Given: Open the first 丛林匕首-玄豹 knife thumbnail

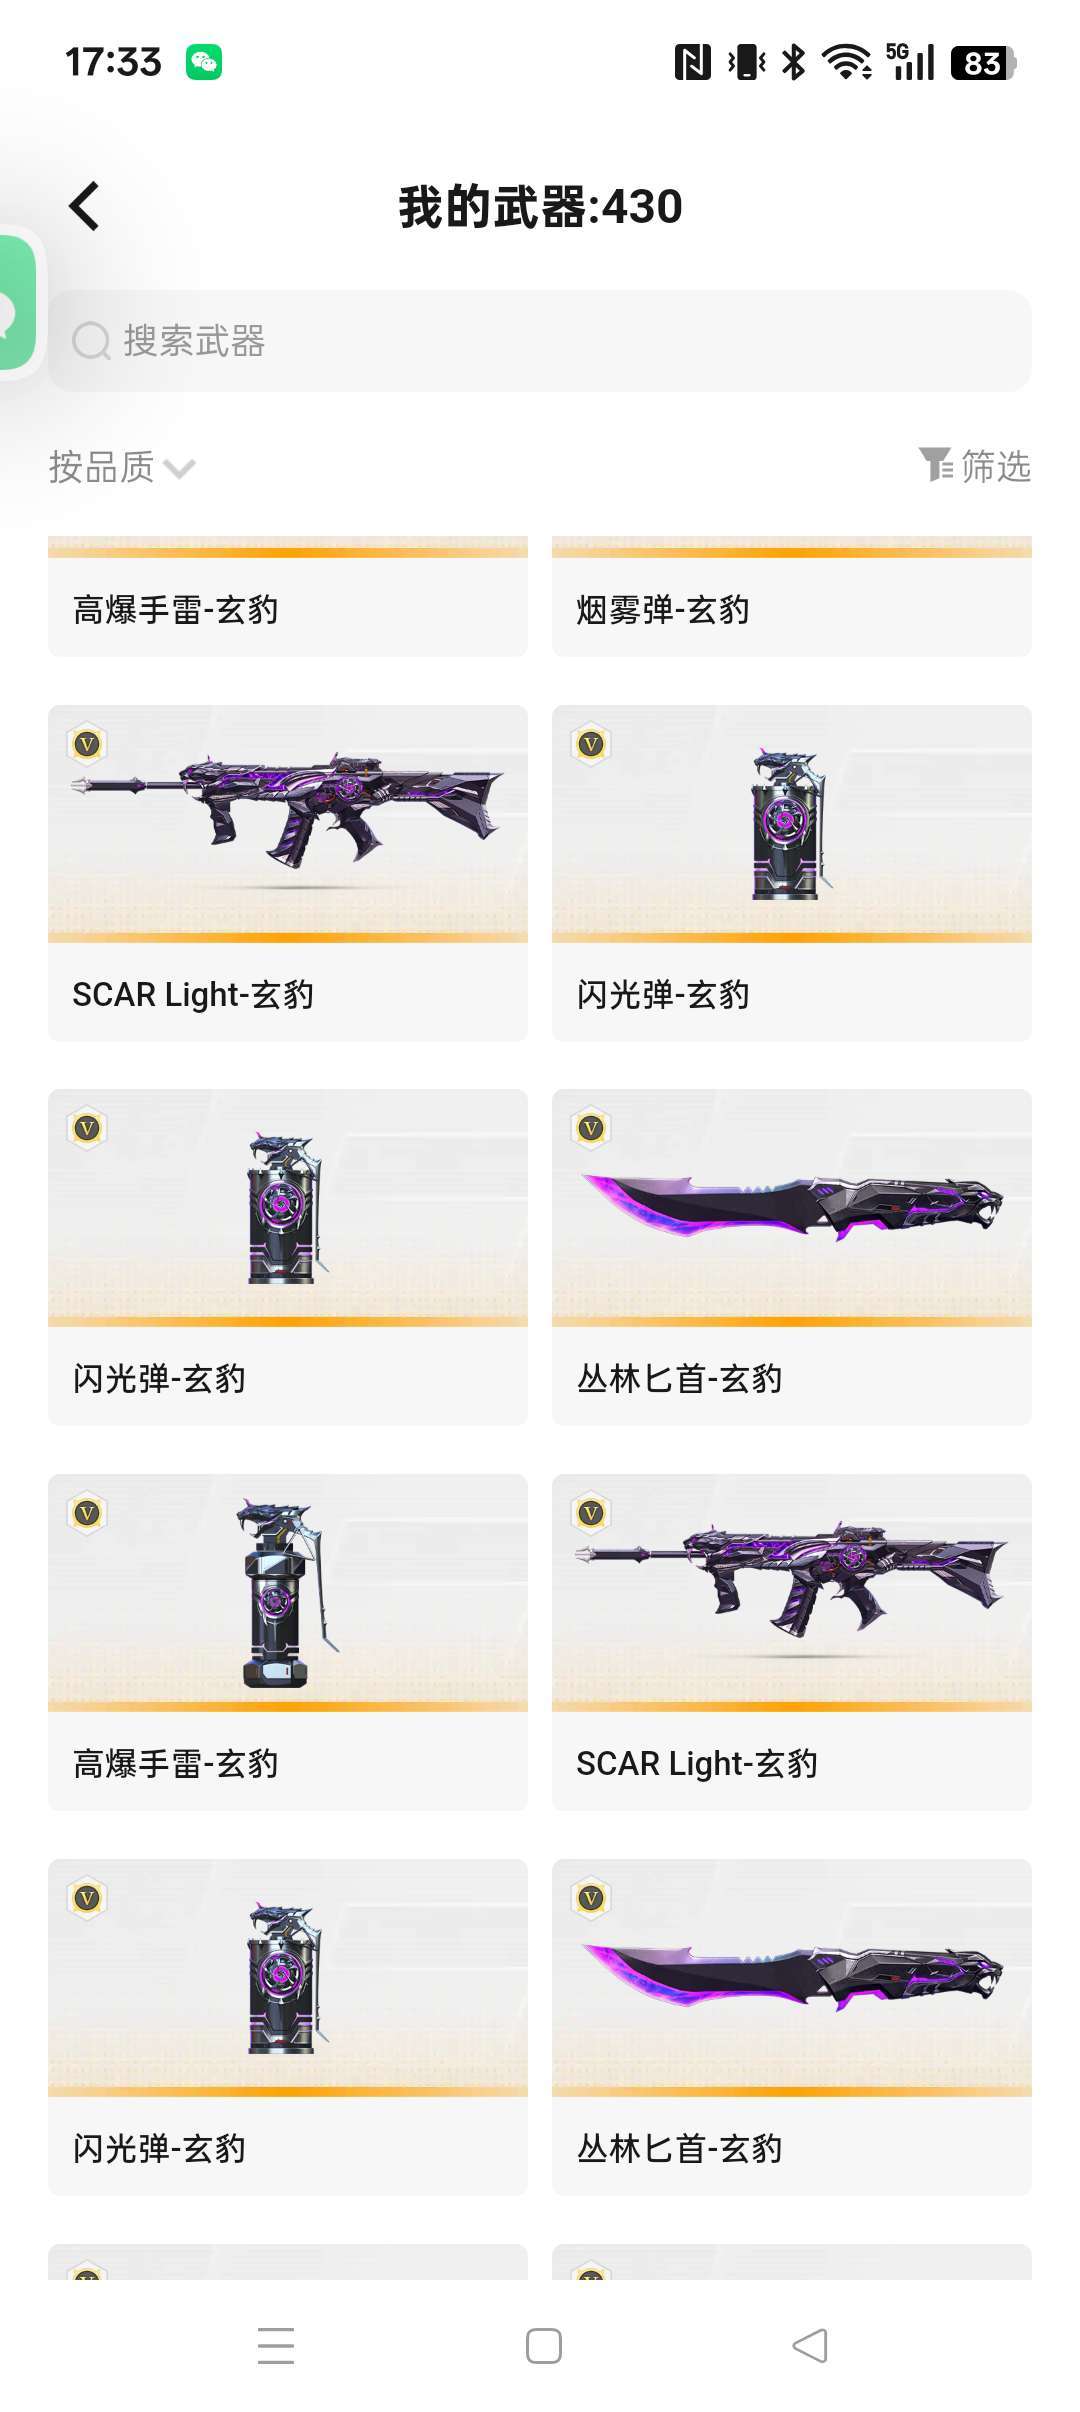Looking at the screenshot, I should pyautogui.click(x=792, y=1207).
